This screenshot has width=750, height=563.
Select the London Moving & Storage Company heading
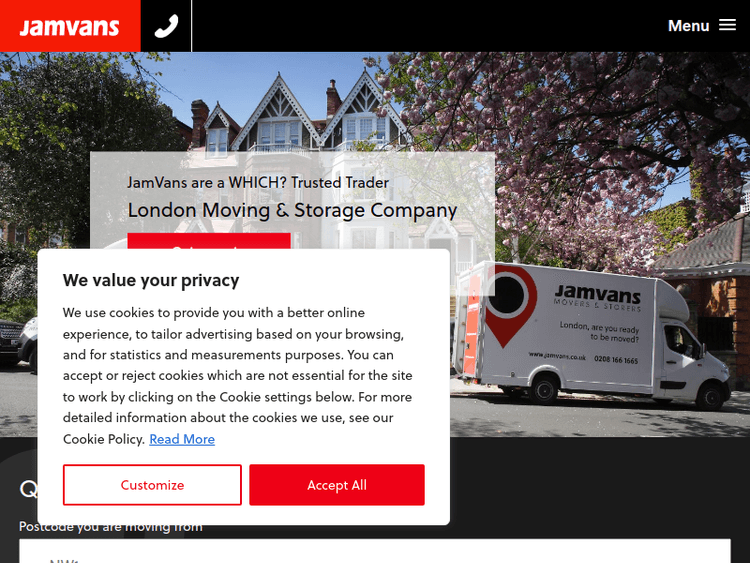click(x=292, y=210)
